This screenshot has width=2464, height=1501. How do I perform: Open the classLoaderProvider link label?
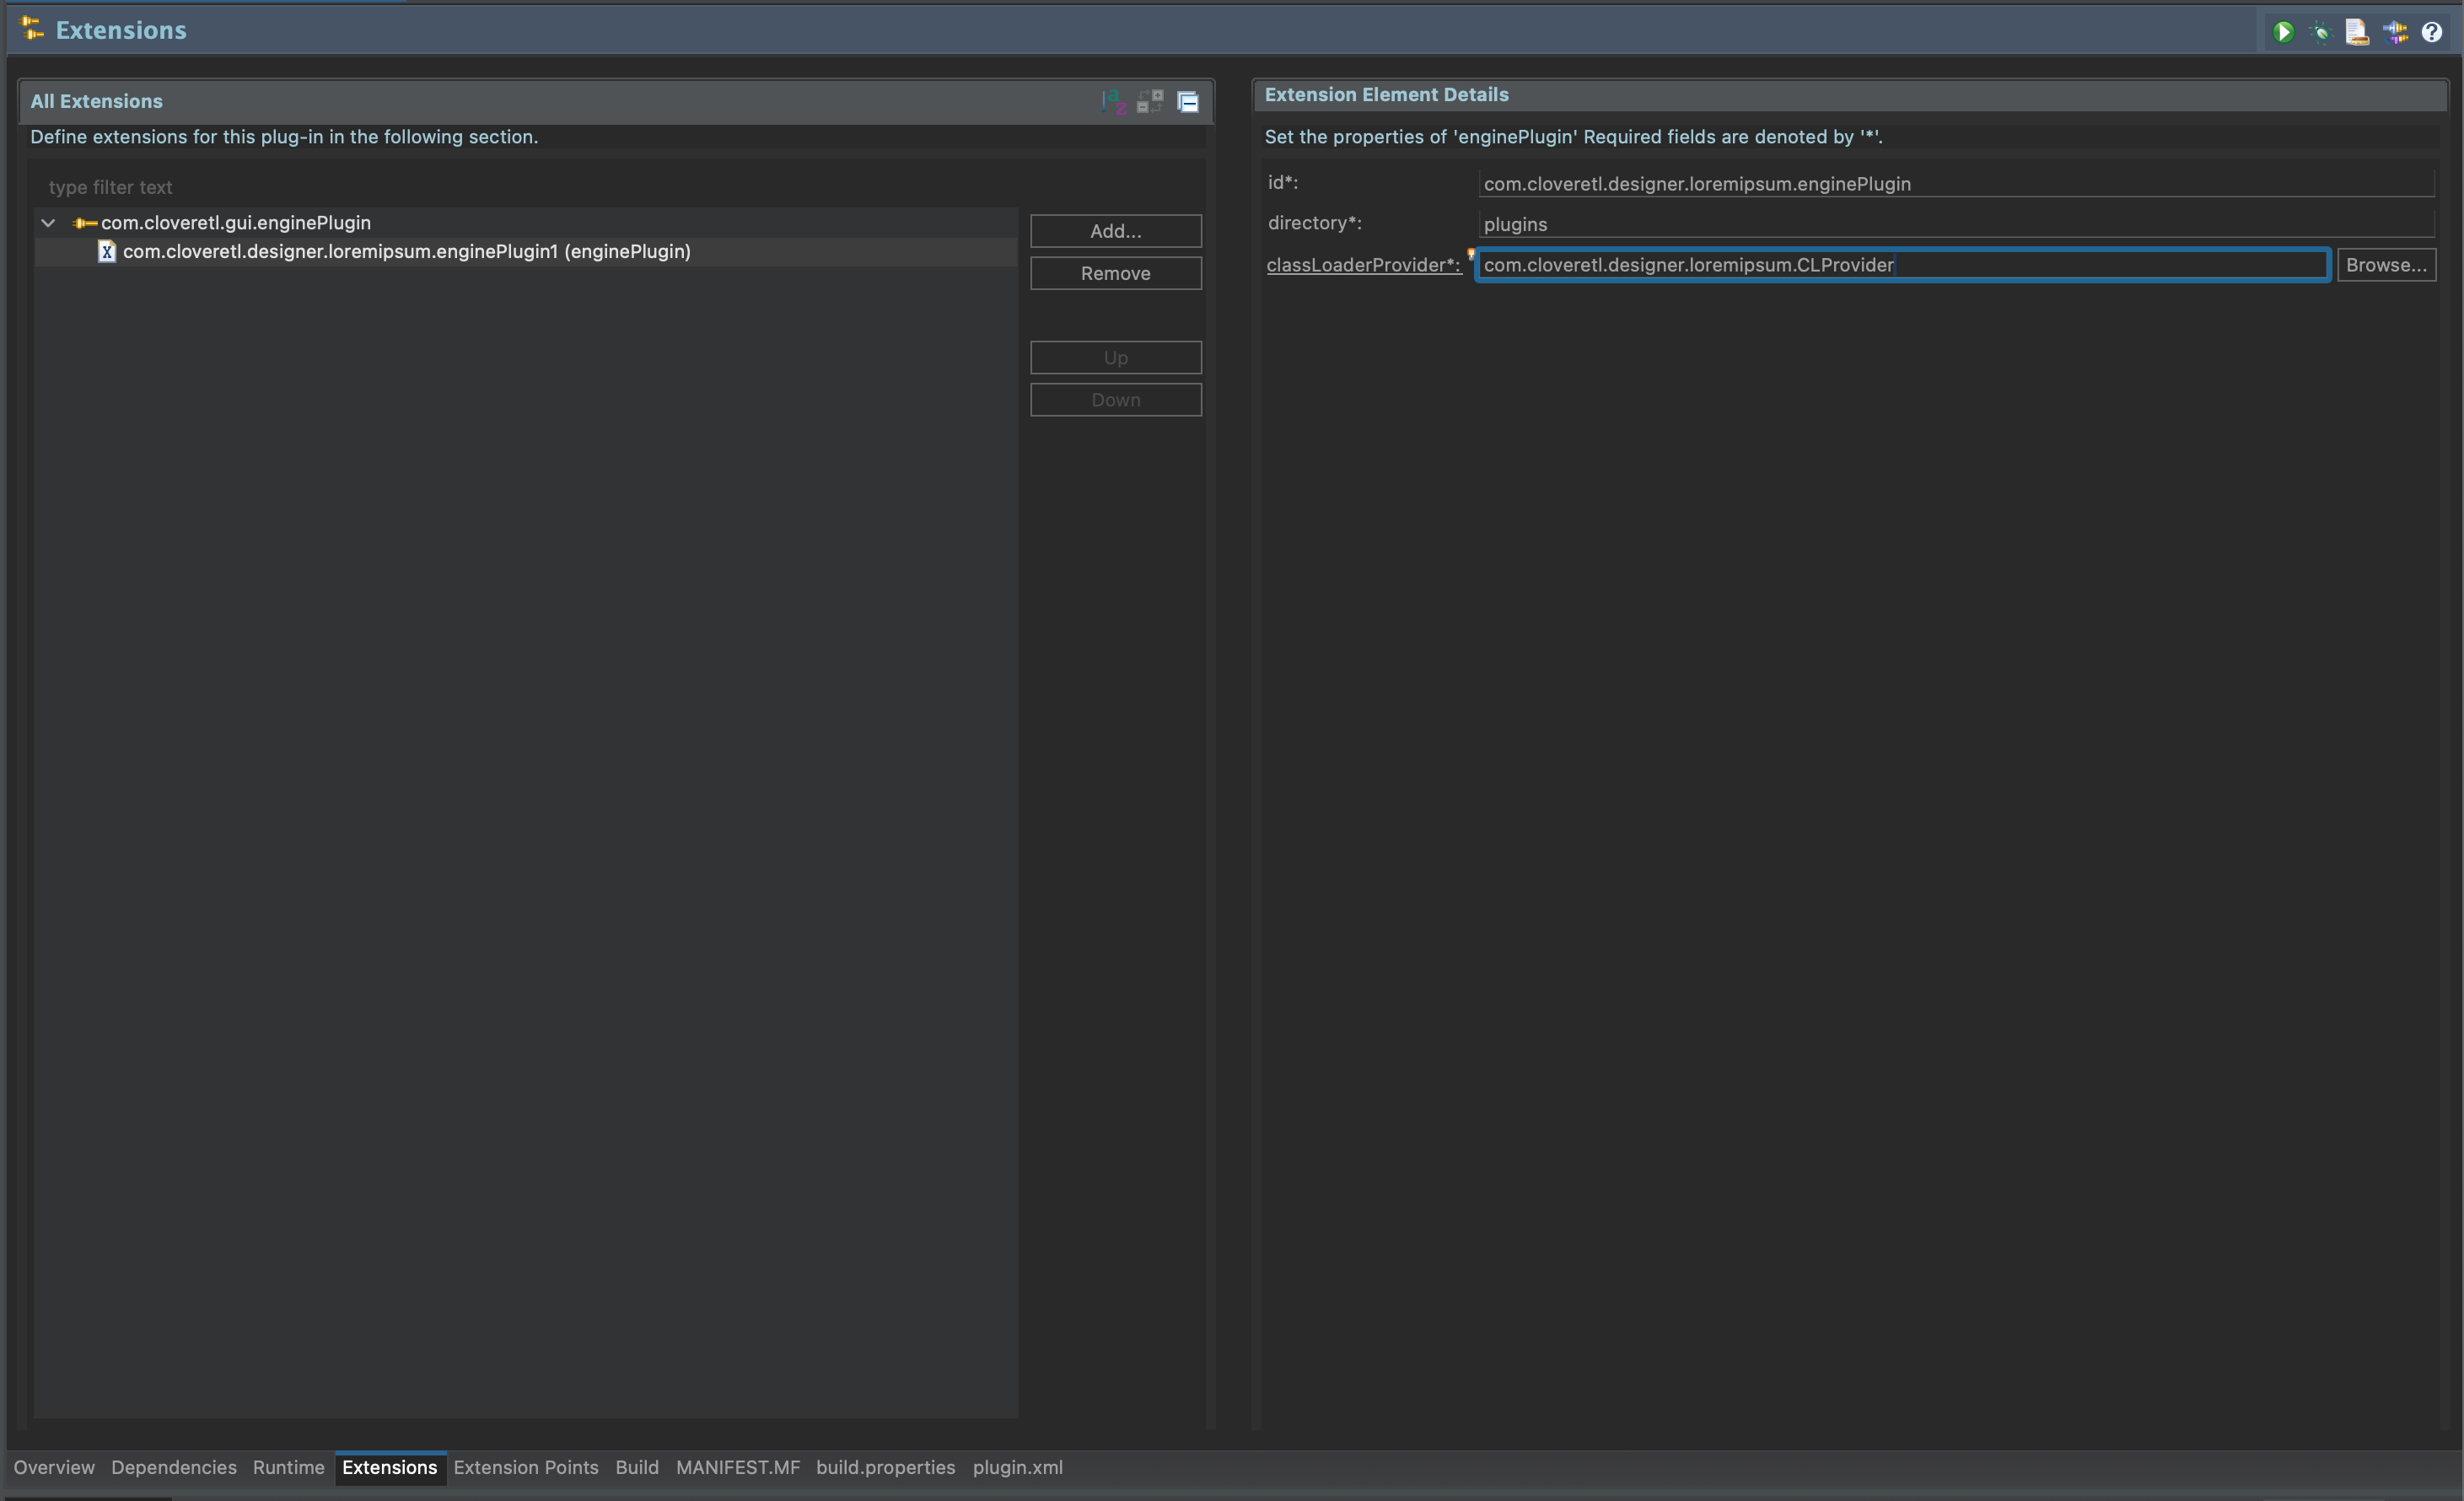click(1362, 265)
